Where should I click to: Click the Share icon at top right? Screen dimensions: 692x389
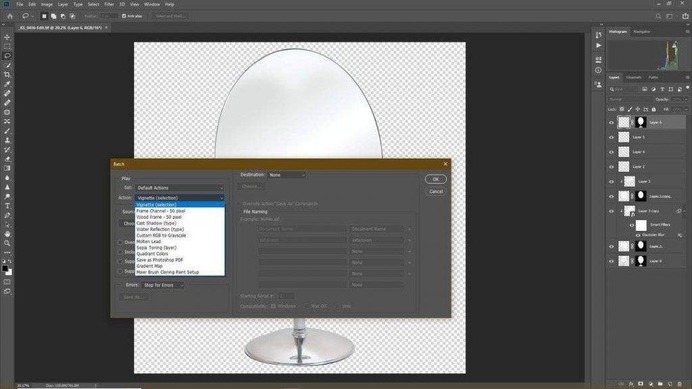(x=685, y=16)
